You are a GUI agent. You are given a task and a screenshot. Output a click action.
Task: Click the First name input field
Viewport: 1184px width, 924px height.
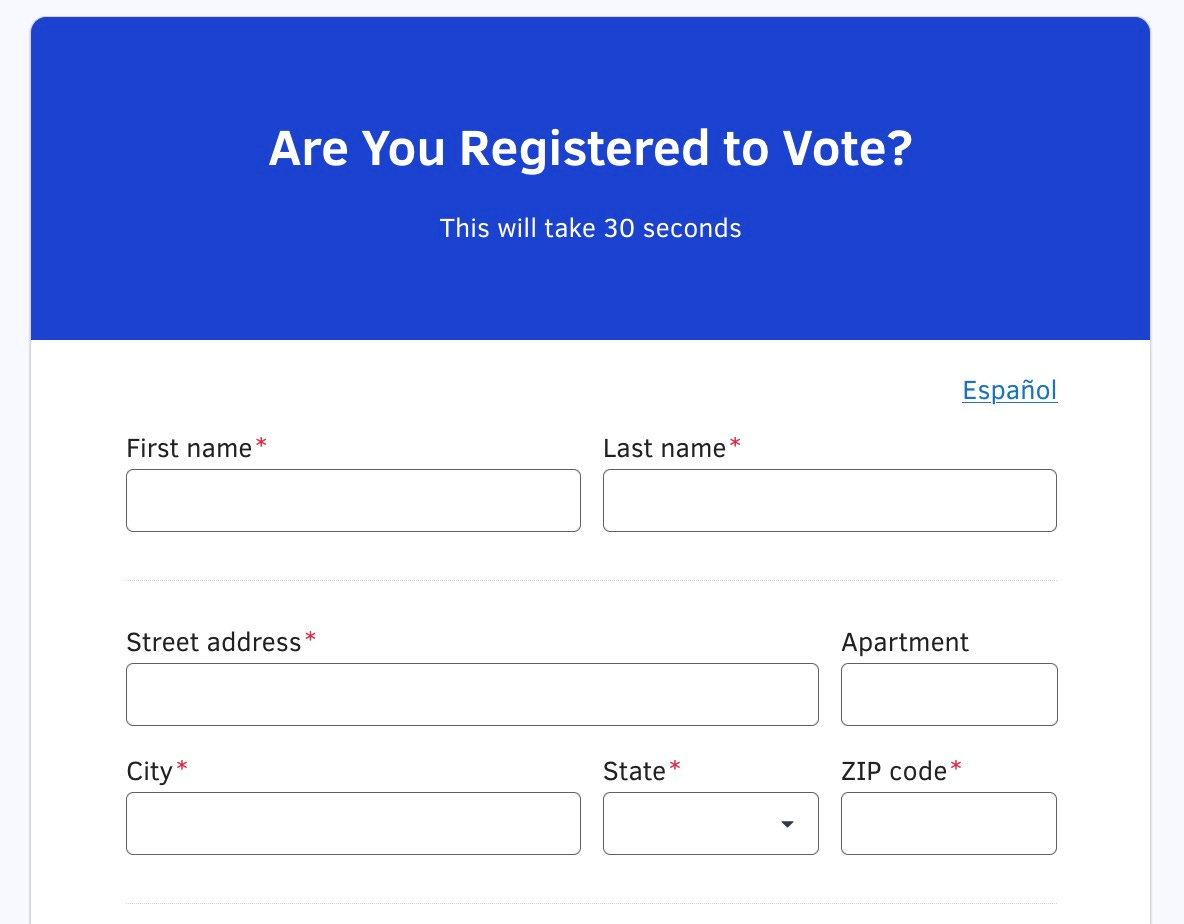[353, 500]
